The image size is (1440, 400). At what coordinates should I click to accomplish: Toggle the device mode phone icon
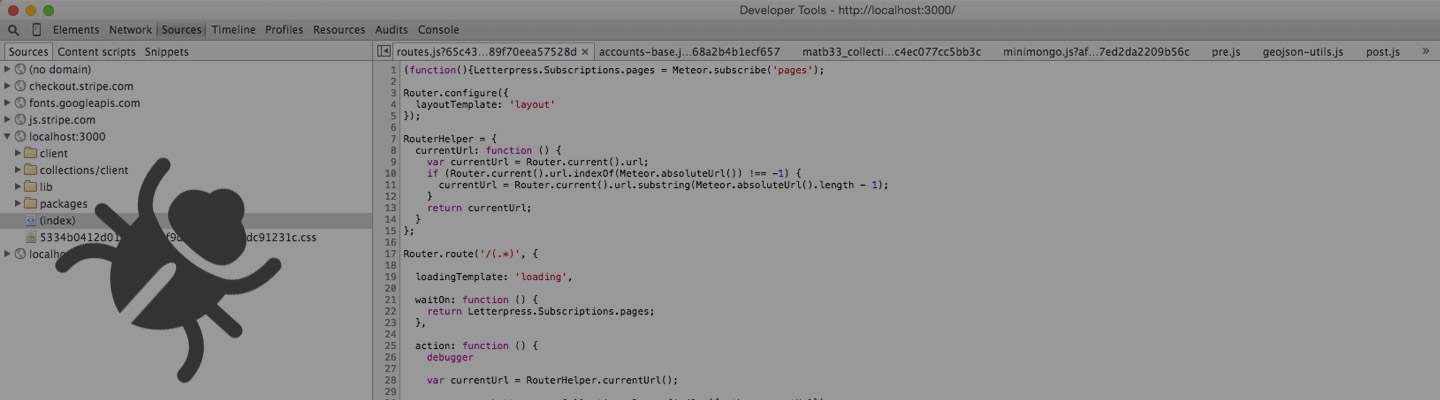point(36,30)
